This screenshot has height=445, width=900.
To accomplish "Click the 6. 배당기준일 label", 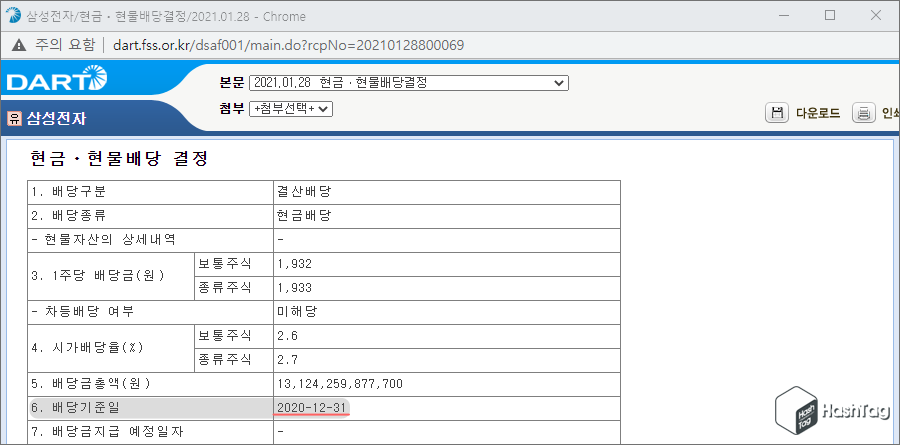I will [77, 408].
